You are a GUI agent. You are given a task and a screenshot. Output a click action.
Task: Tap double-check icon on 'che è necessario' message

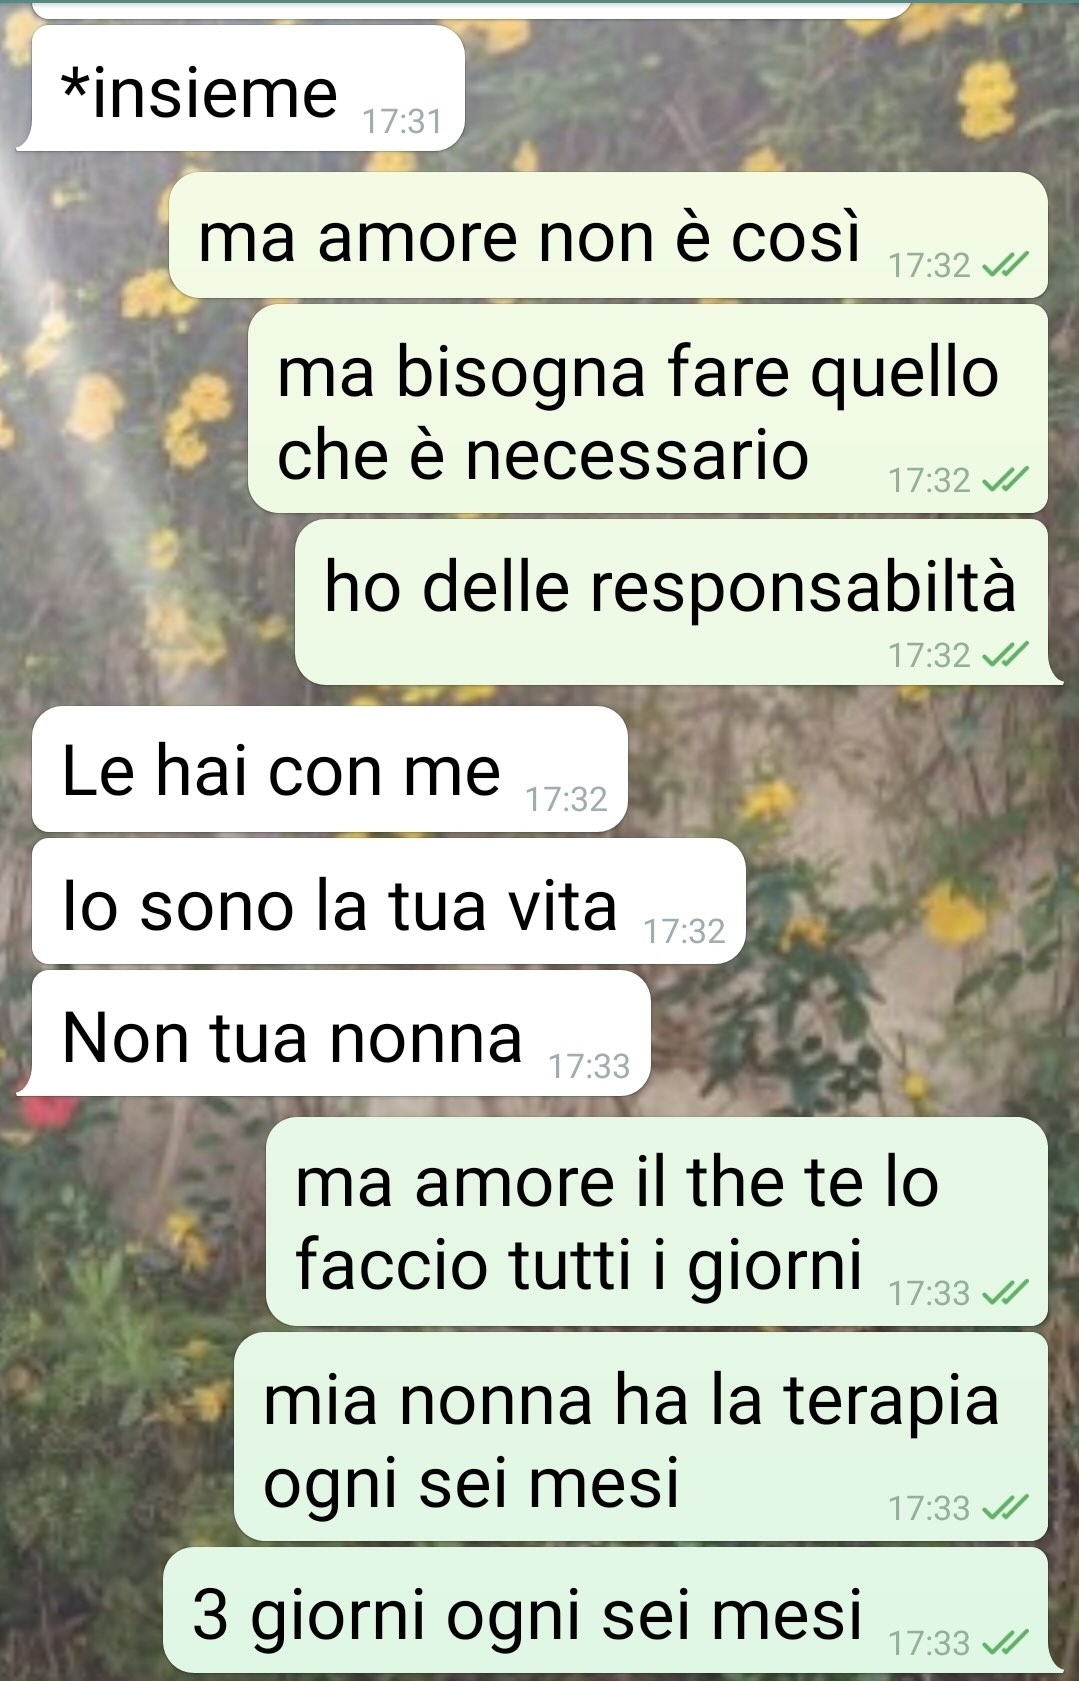1005,481
